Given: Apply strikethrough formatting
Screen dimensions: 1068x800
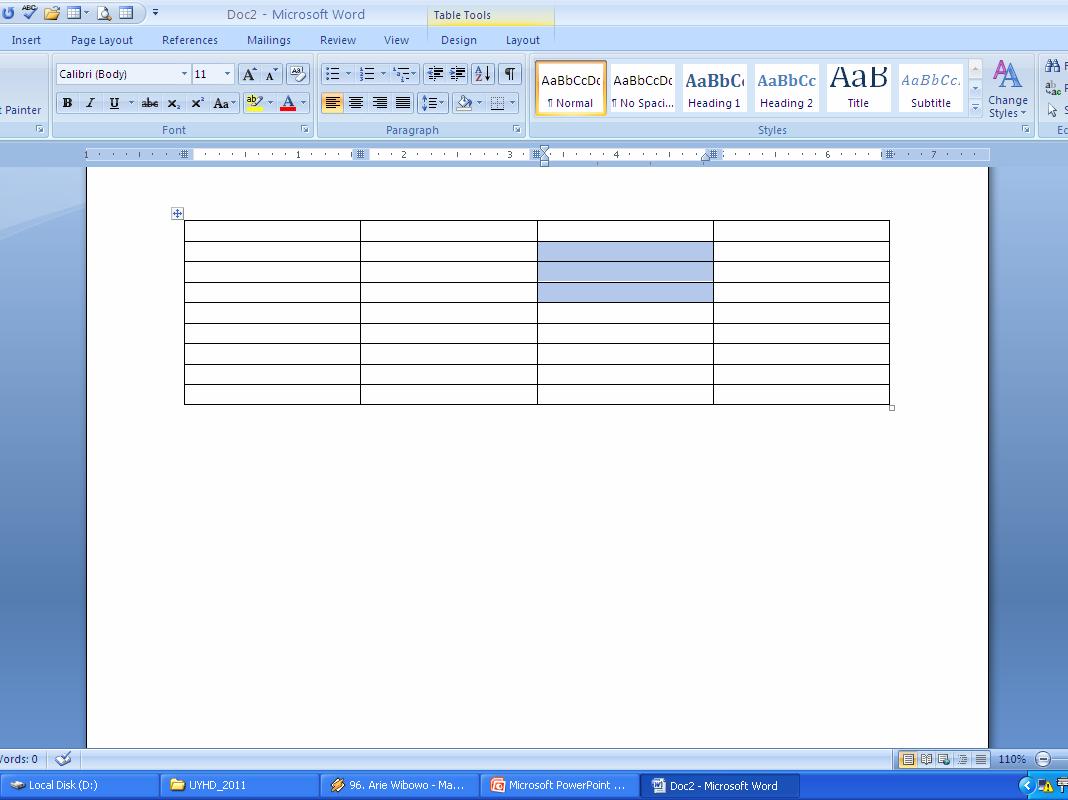Looking at the screenshot, I should (x=149, y=103).
